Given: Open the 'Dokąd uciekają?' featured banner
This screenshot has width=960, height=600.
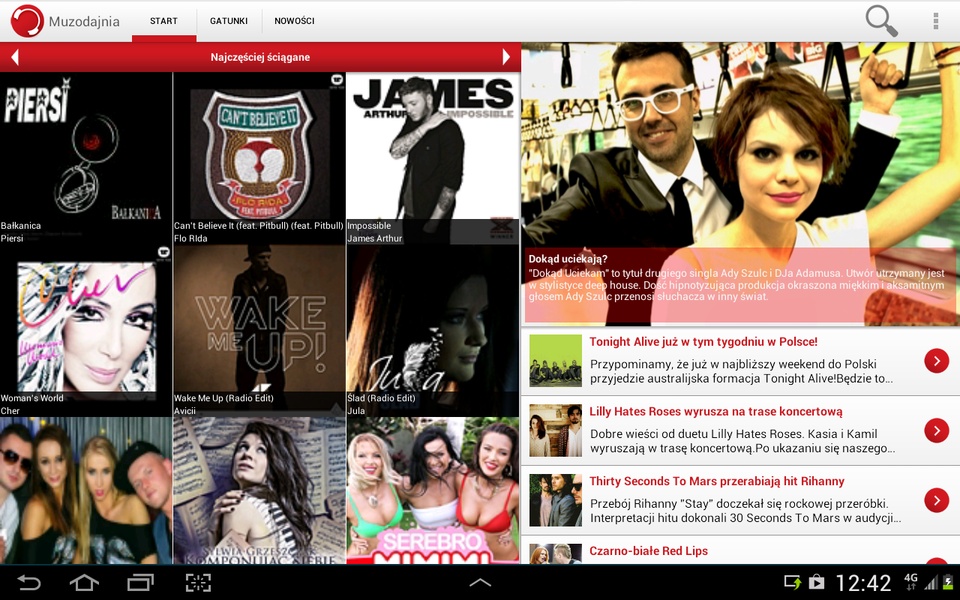Looking at the screenshot, I should point(740,184).
